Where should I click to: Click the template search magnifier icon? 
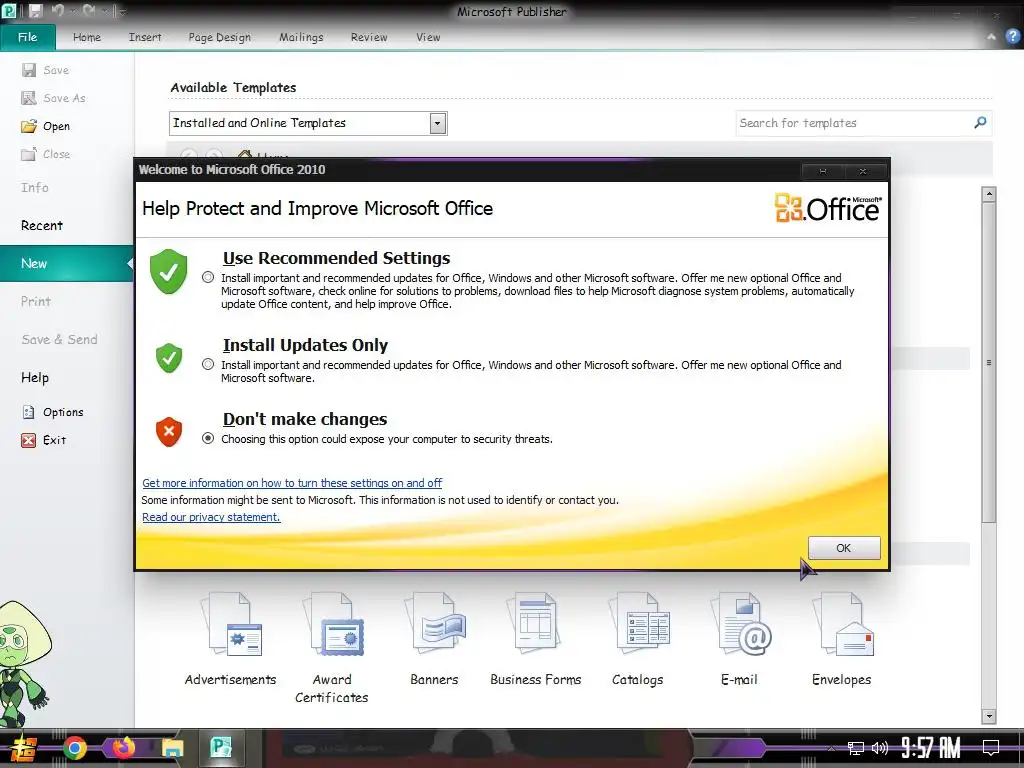click(x=980, y=123)
